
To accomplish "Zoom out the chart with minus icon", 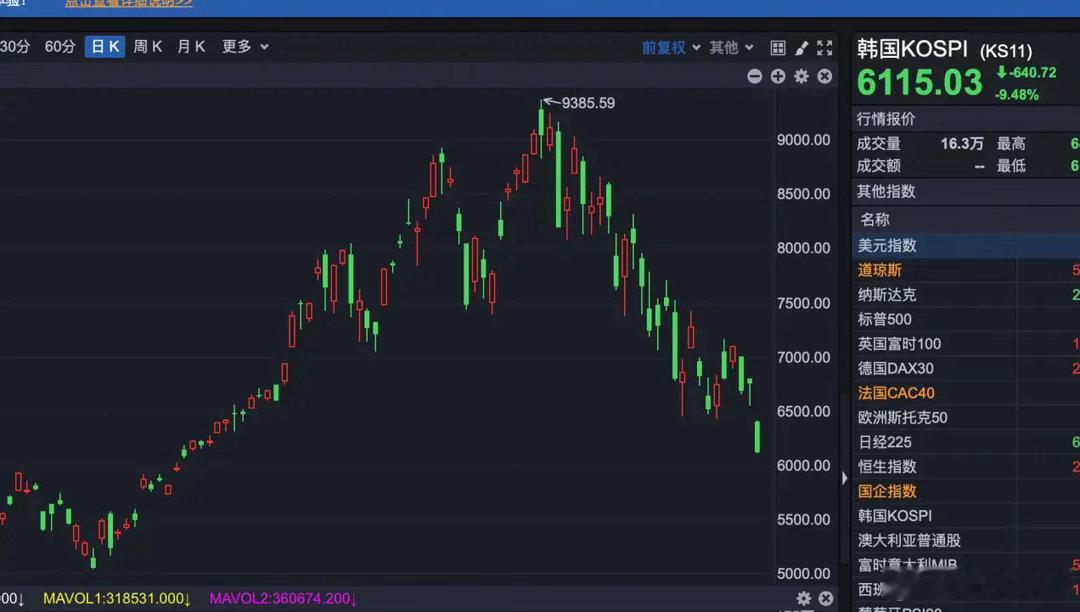I will [755, 76].
